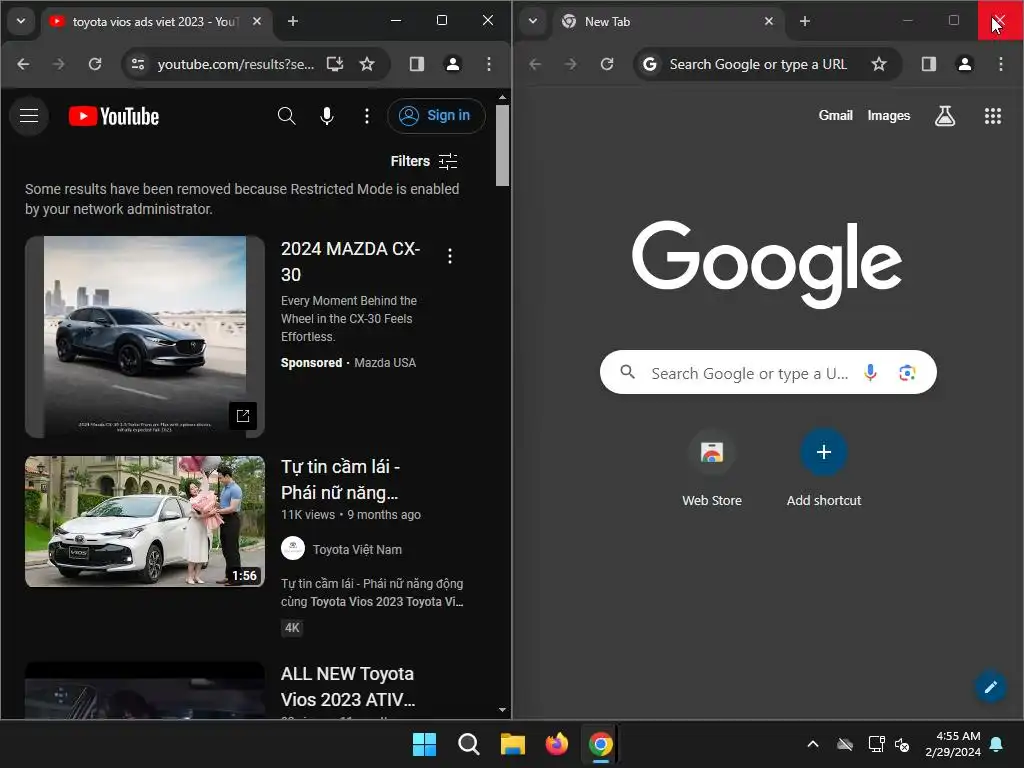Open video titled Tự tin cầm lái
Image resolution: width=1024 pixels, height=768 pixels.
(x=340, y=479)
